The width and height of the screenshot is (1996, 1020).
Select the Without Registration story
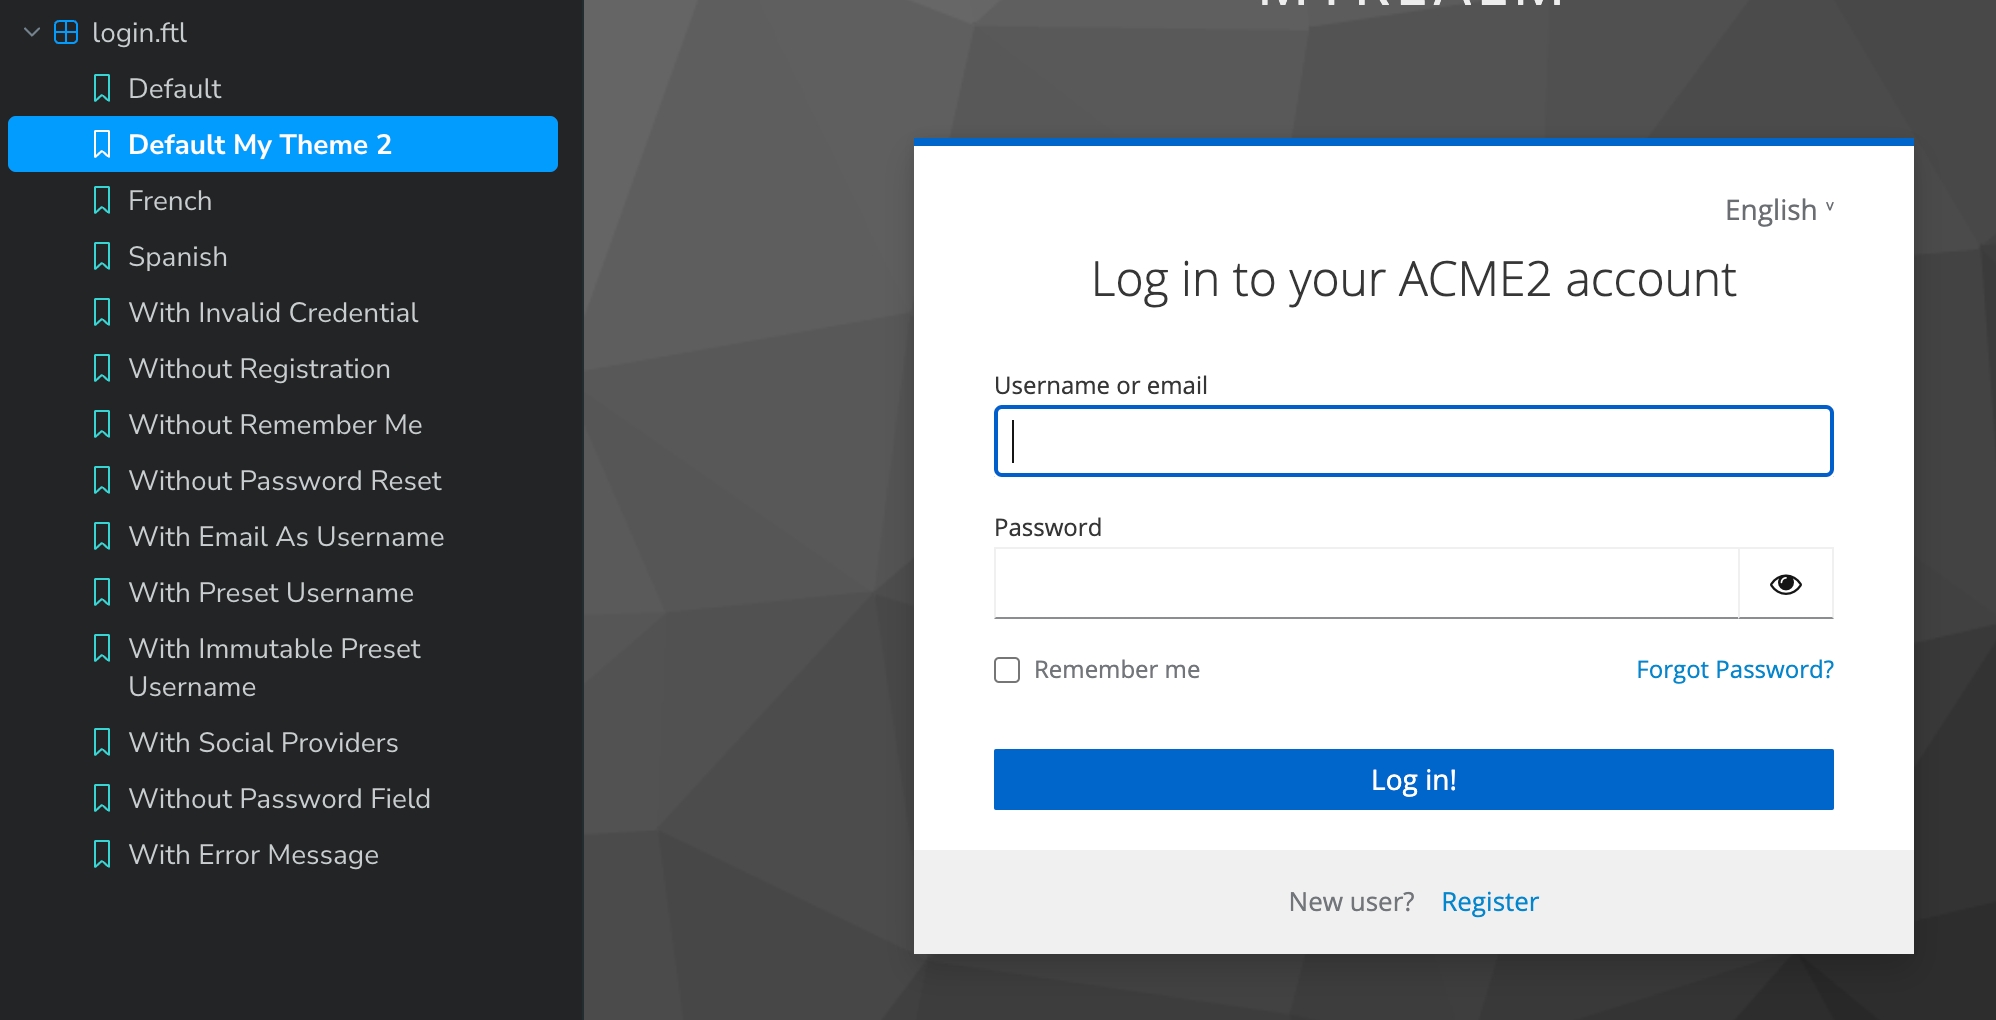coord(259,369)
